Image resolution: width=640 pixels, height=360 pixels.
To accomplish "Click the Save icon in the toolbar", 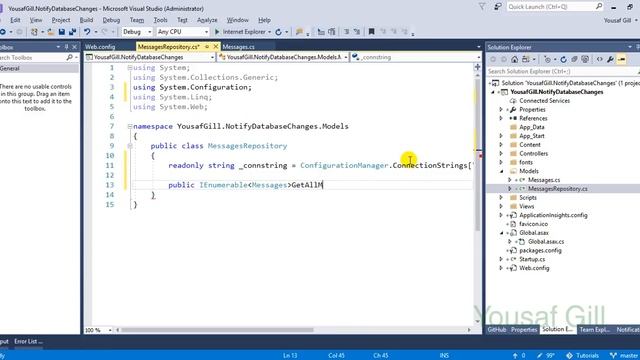I will [62, 31].
